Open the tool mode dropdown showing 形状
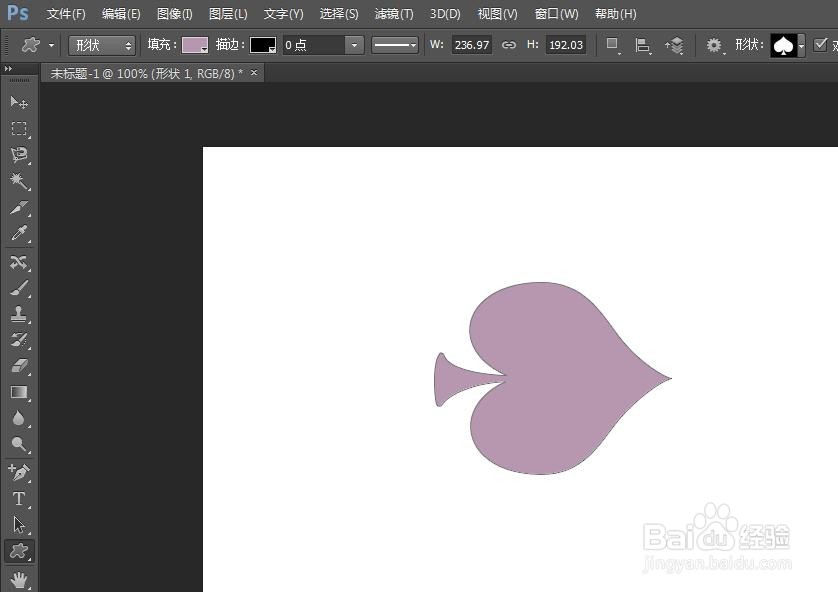This screenshot has width=838, height=592. tap(102, 45)
